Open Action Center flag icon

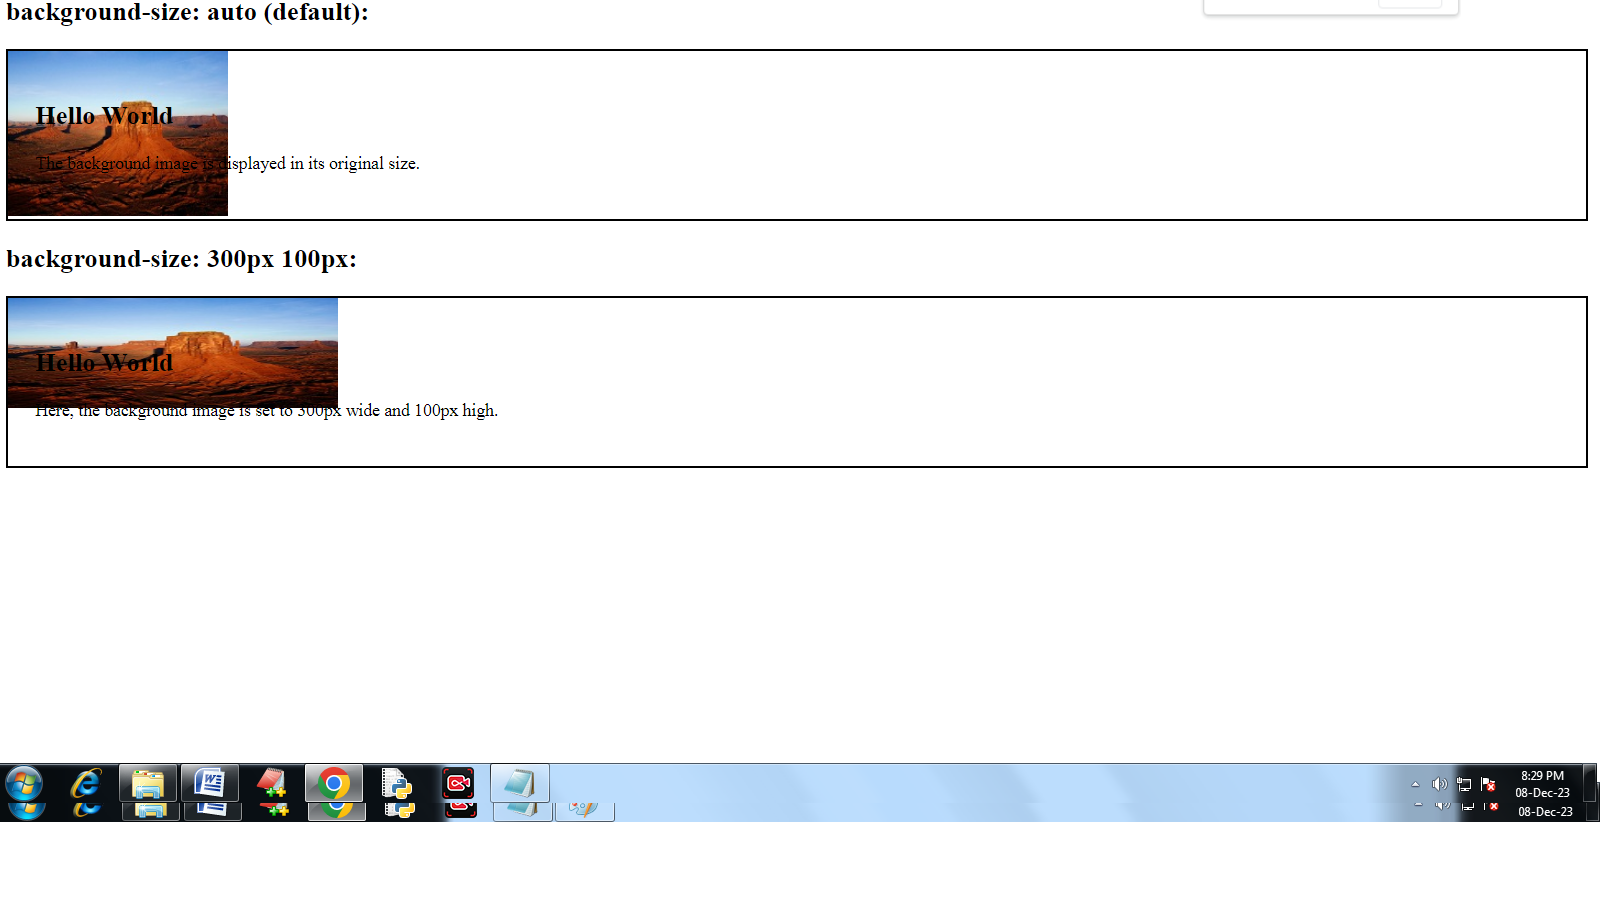[x=1488, y=784]
